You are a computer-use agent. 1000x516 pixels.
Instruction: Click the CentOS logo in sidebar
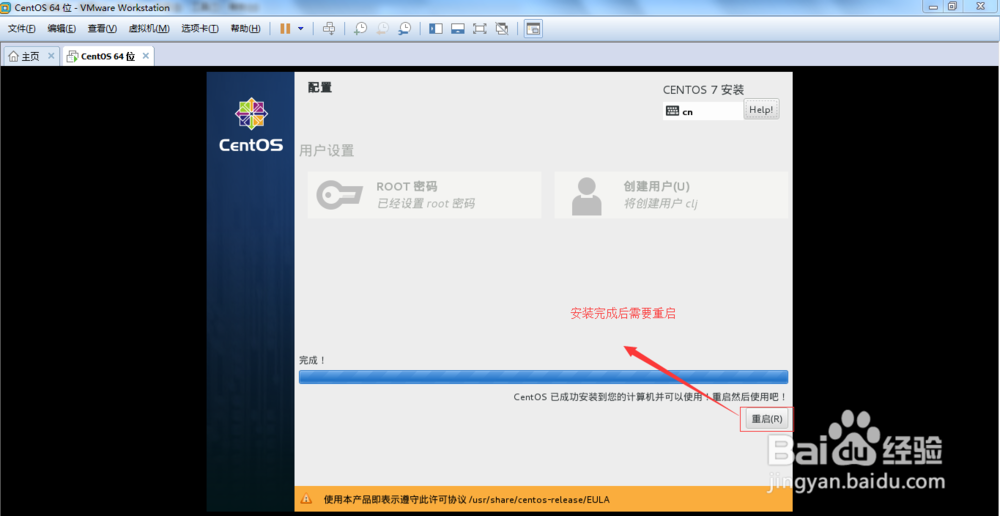(x=251, y=126)
